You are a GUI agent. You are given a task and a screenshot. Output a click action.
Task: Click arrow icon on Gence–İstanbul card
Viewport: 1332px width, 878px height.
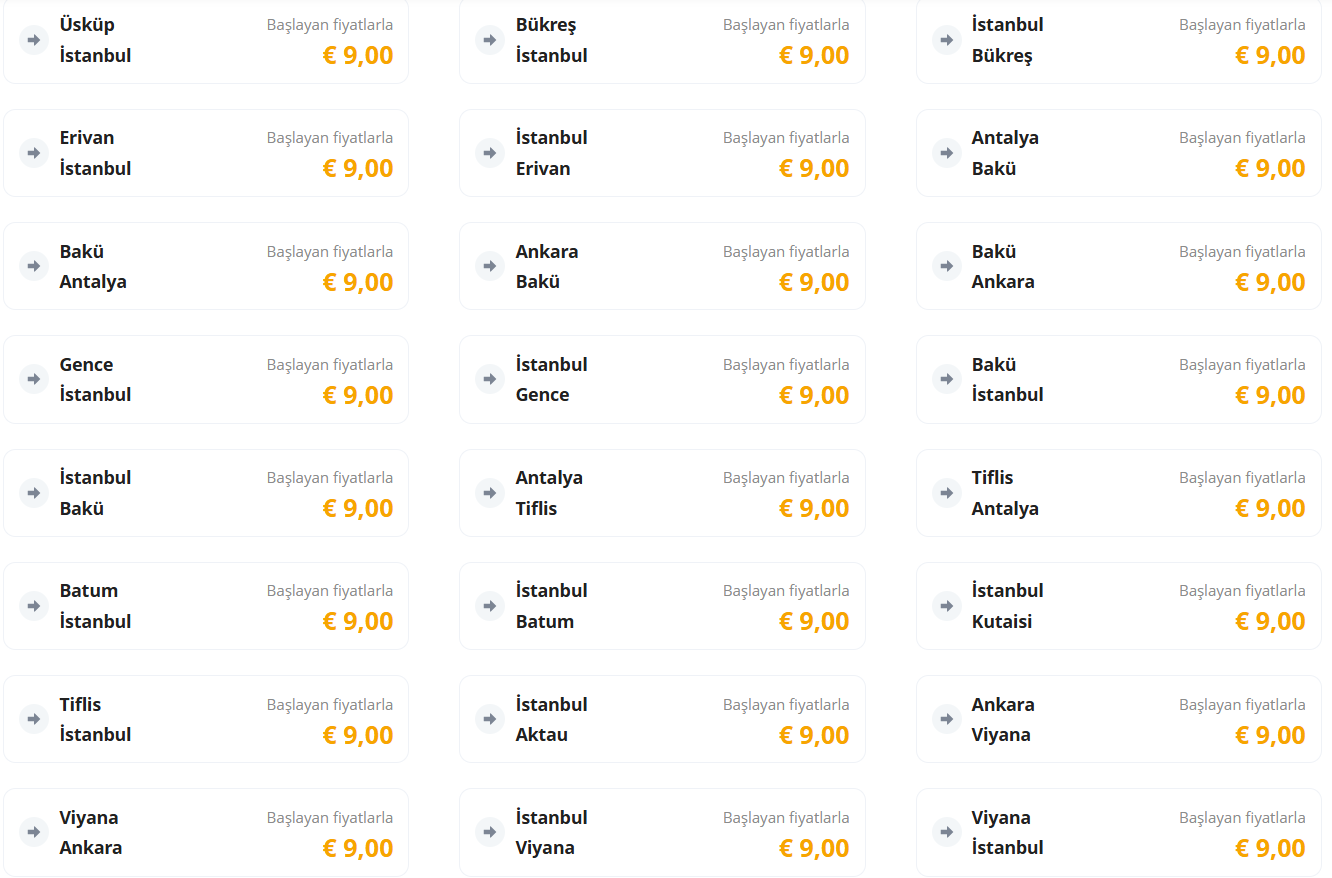click(34, 379)
